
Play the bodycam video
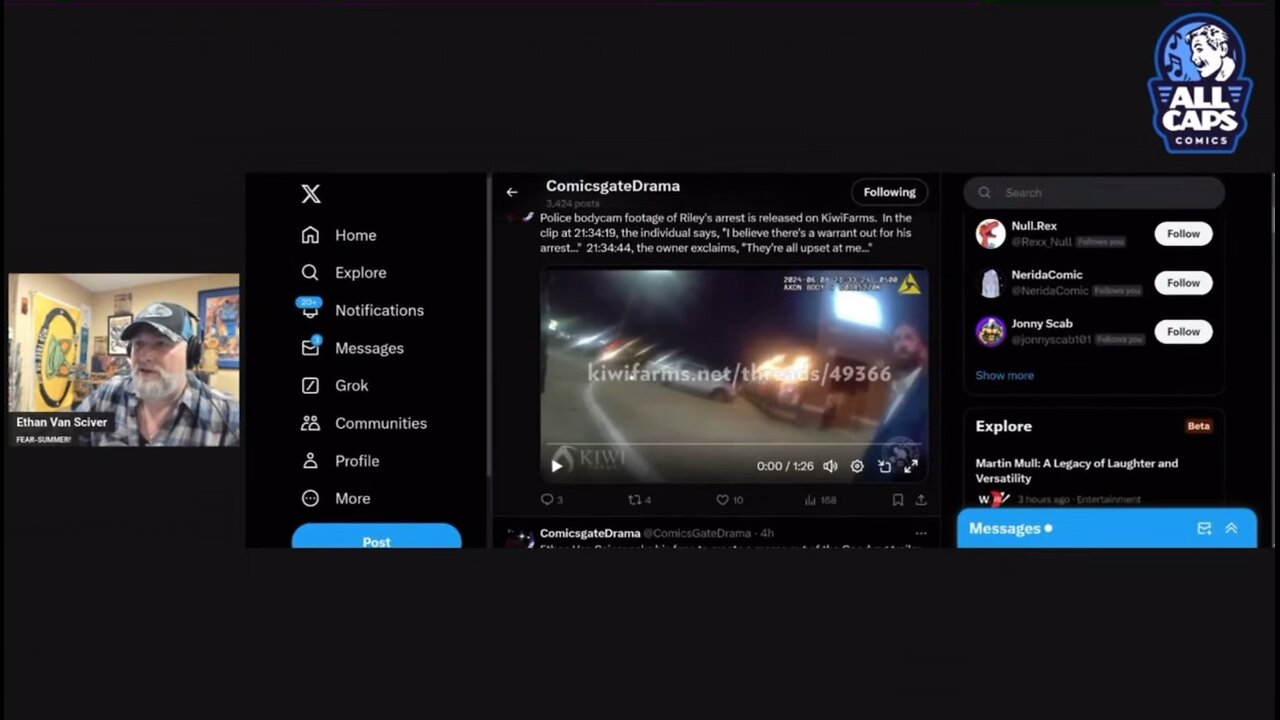pyautogui.click(x=557, y=466)
